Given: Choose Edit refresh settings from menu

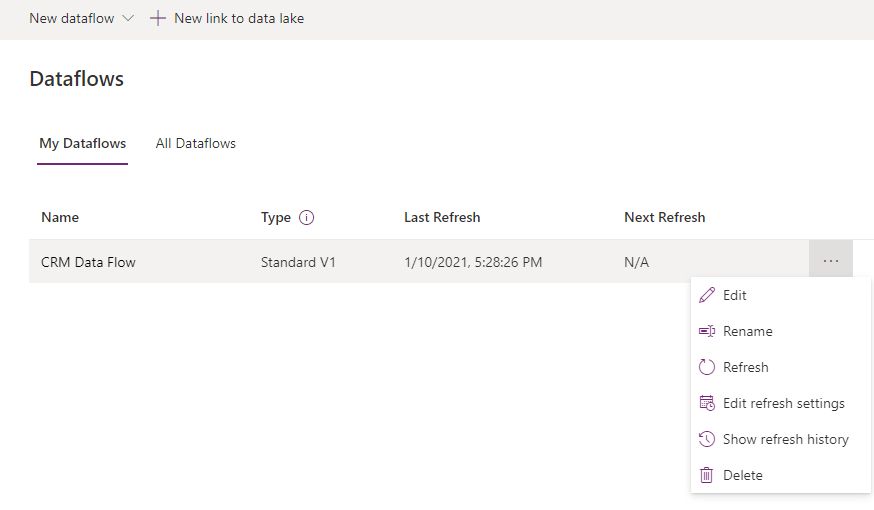Looking at the screenshot, I should click(x=784, y=403).
